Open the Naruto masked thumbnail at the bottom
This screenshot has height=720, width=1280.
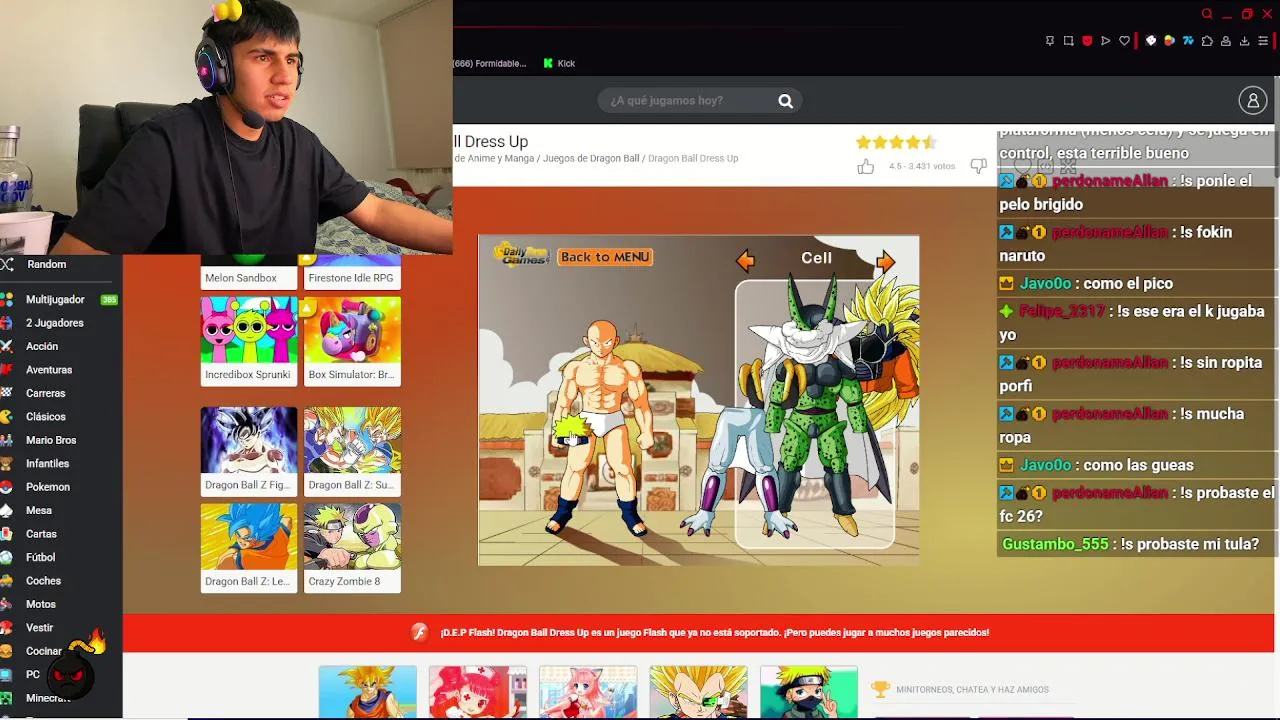tap(808, 692)
